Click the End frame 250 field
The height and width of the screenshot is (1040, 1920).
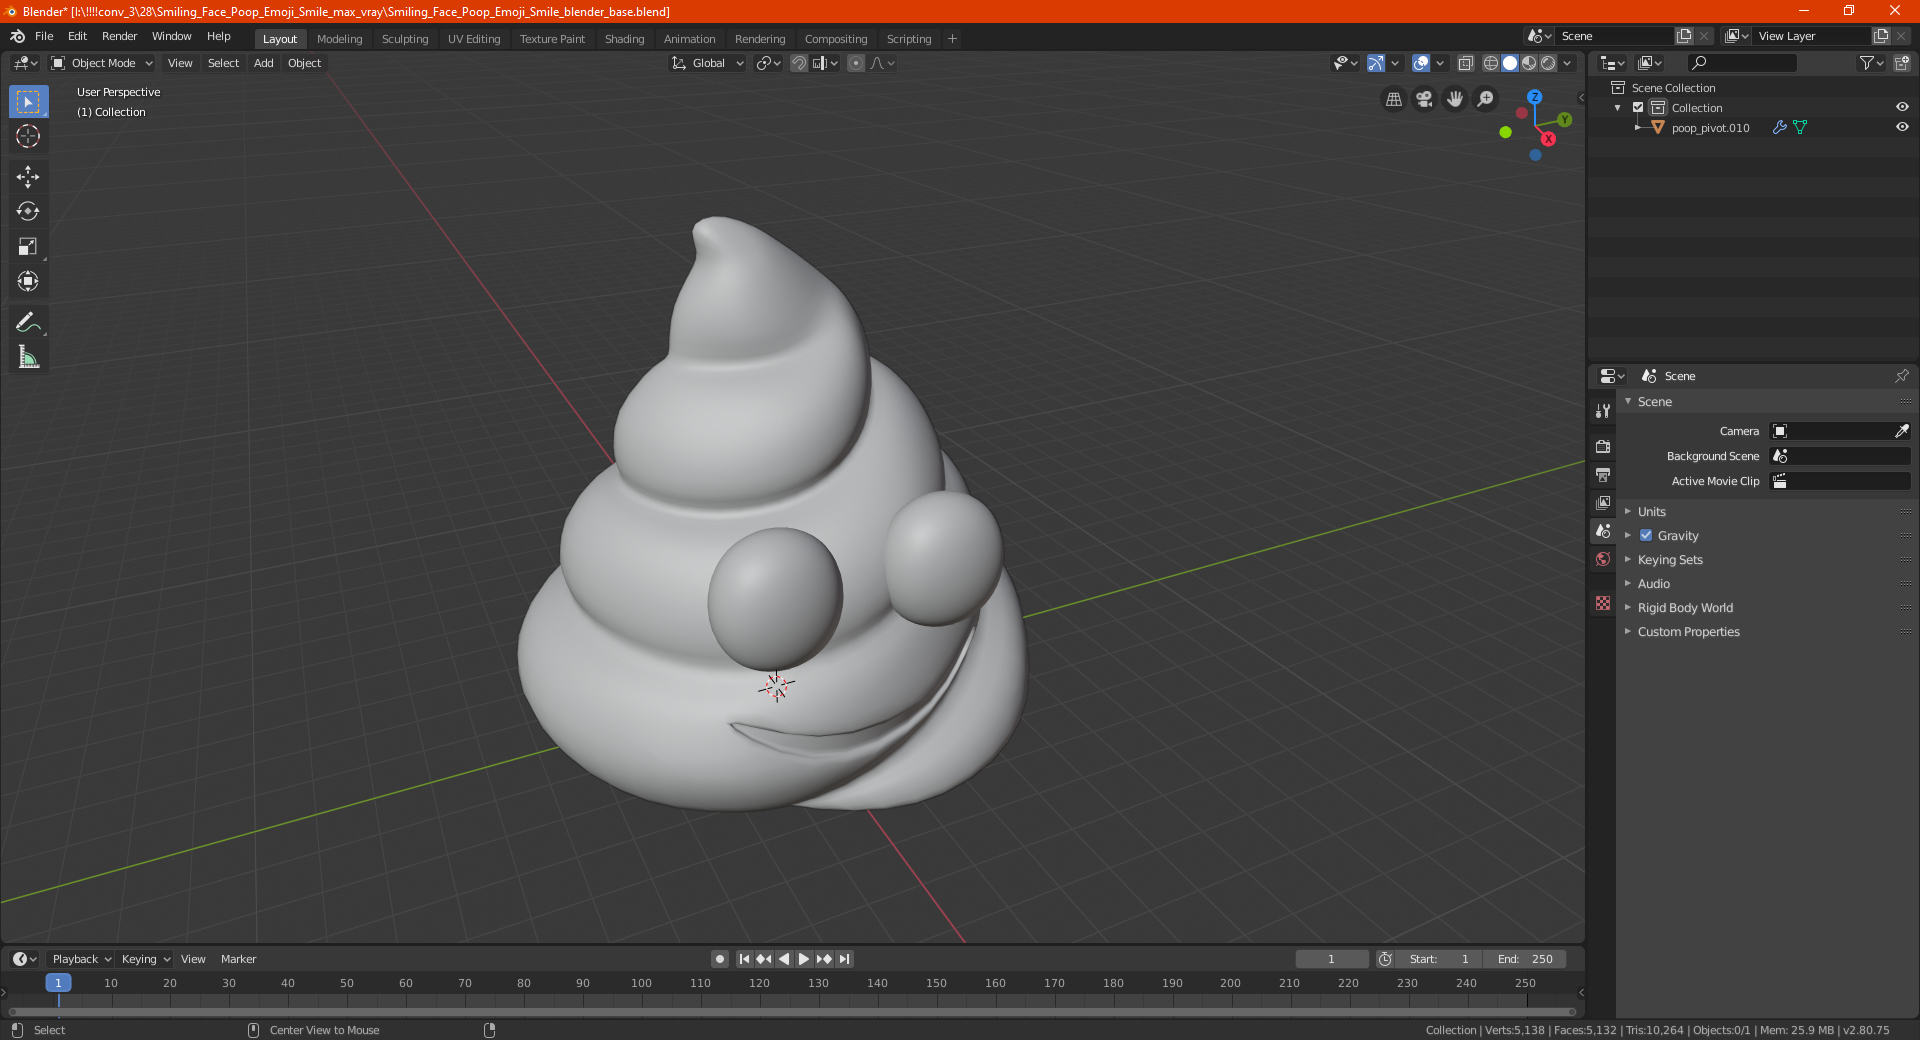tap(1525, 959)
